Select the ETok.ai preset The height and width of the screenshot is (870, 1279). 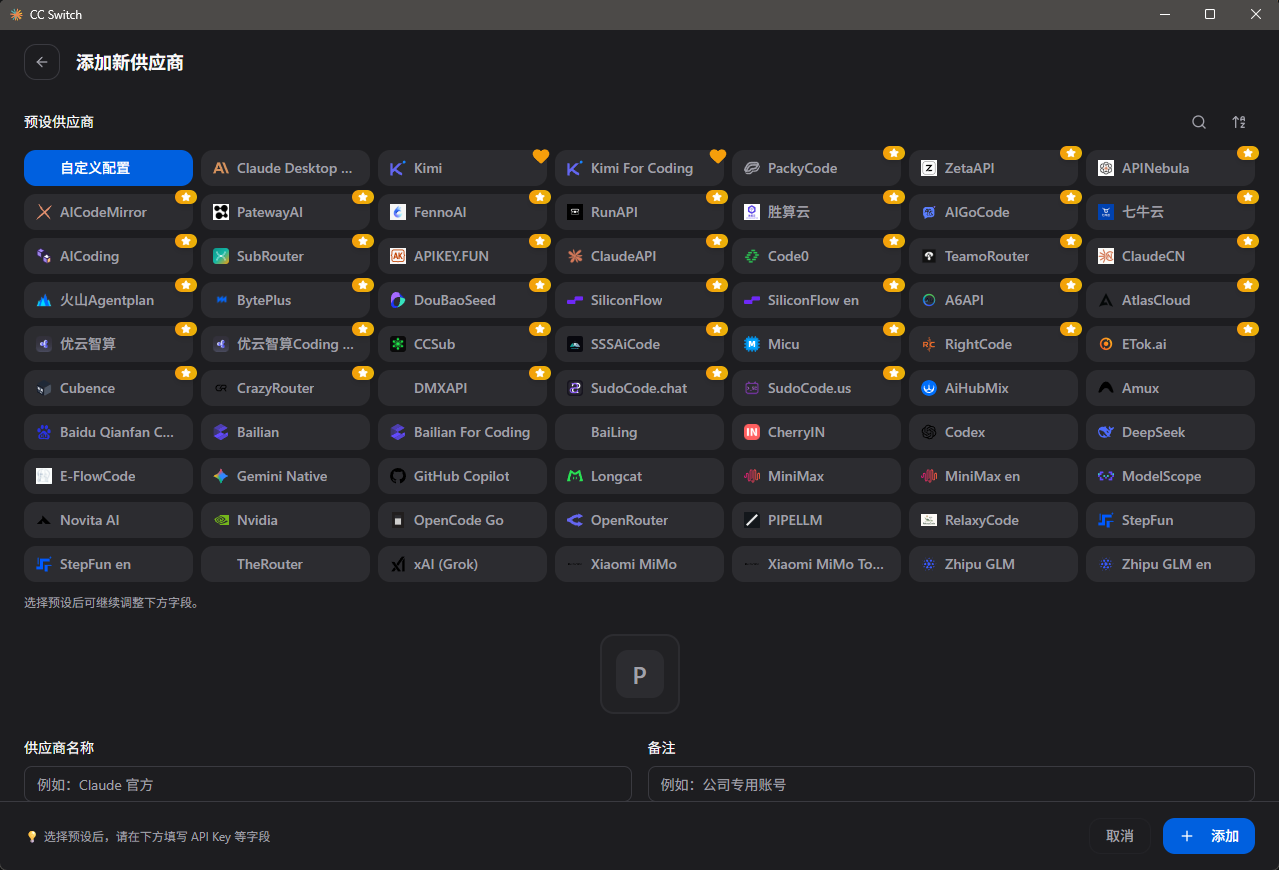coord(1170,344)
